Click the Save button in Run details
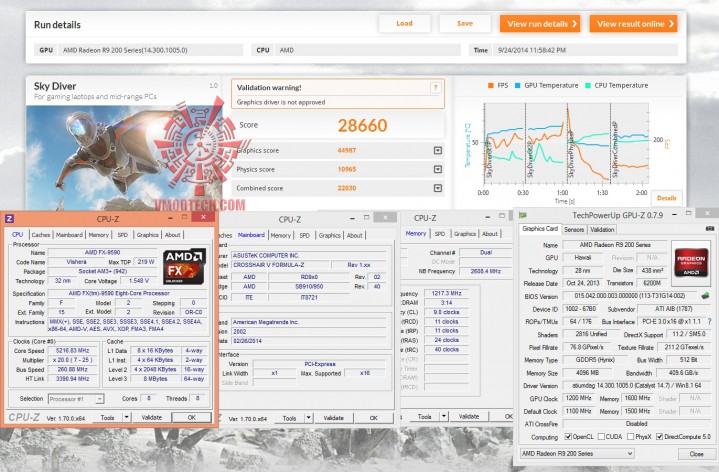719x472 pixels. tap(465, 23)
